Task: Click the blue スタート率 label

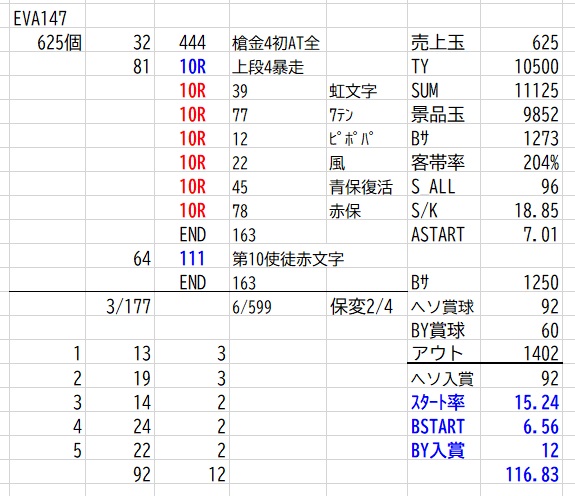Action: point(438,402)
